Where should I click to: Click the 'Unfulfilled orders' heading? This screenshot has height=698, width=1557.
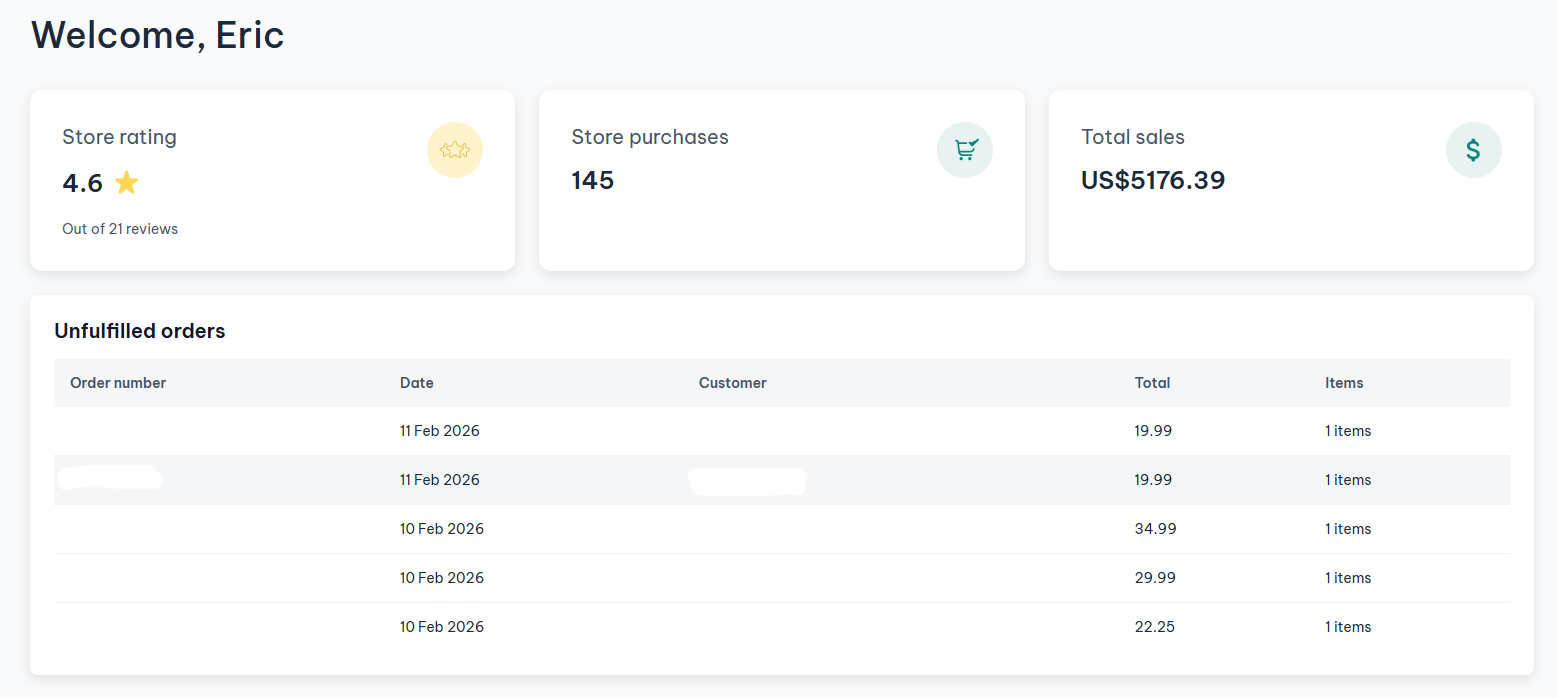[140, 331]
